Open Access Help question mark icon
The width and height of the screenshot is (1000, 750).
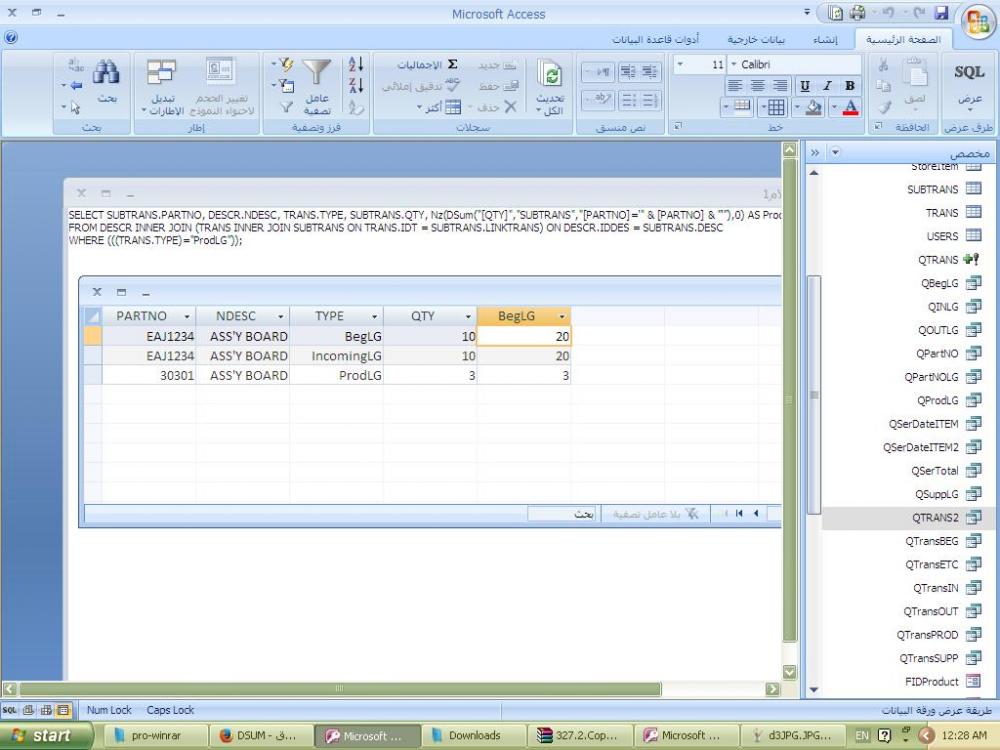(10, 38)
